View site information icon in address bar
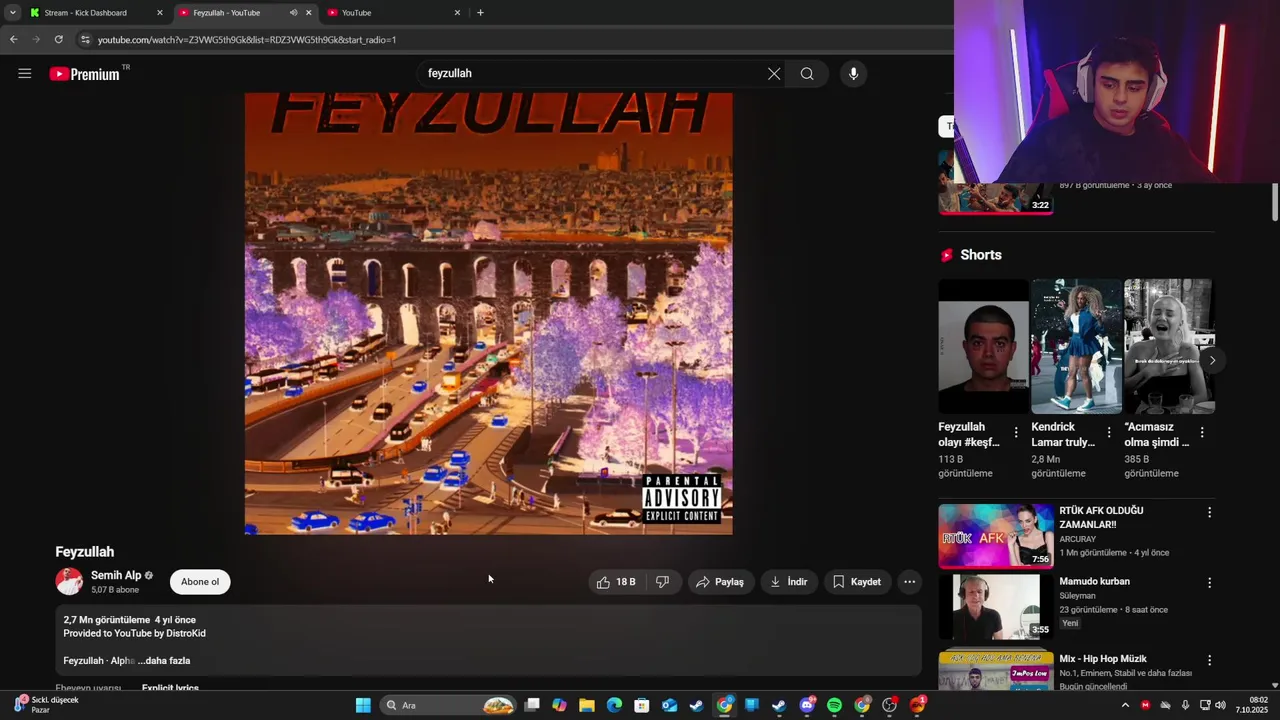Viewport: 1280px width, 720px height. 85,40
